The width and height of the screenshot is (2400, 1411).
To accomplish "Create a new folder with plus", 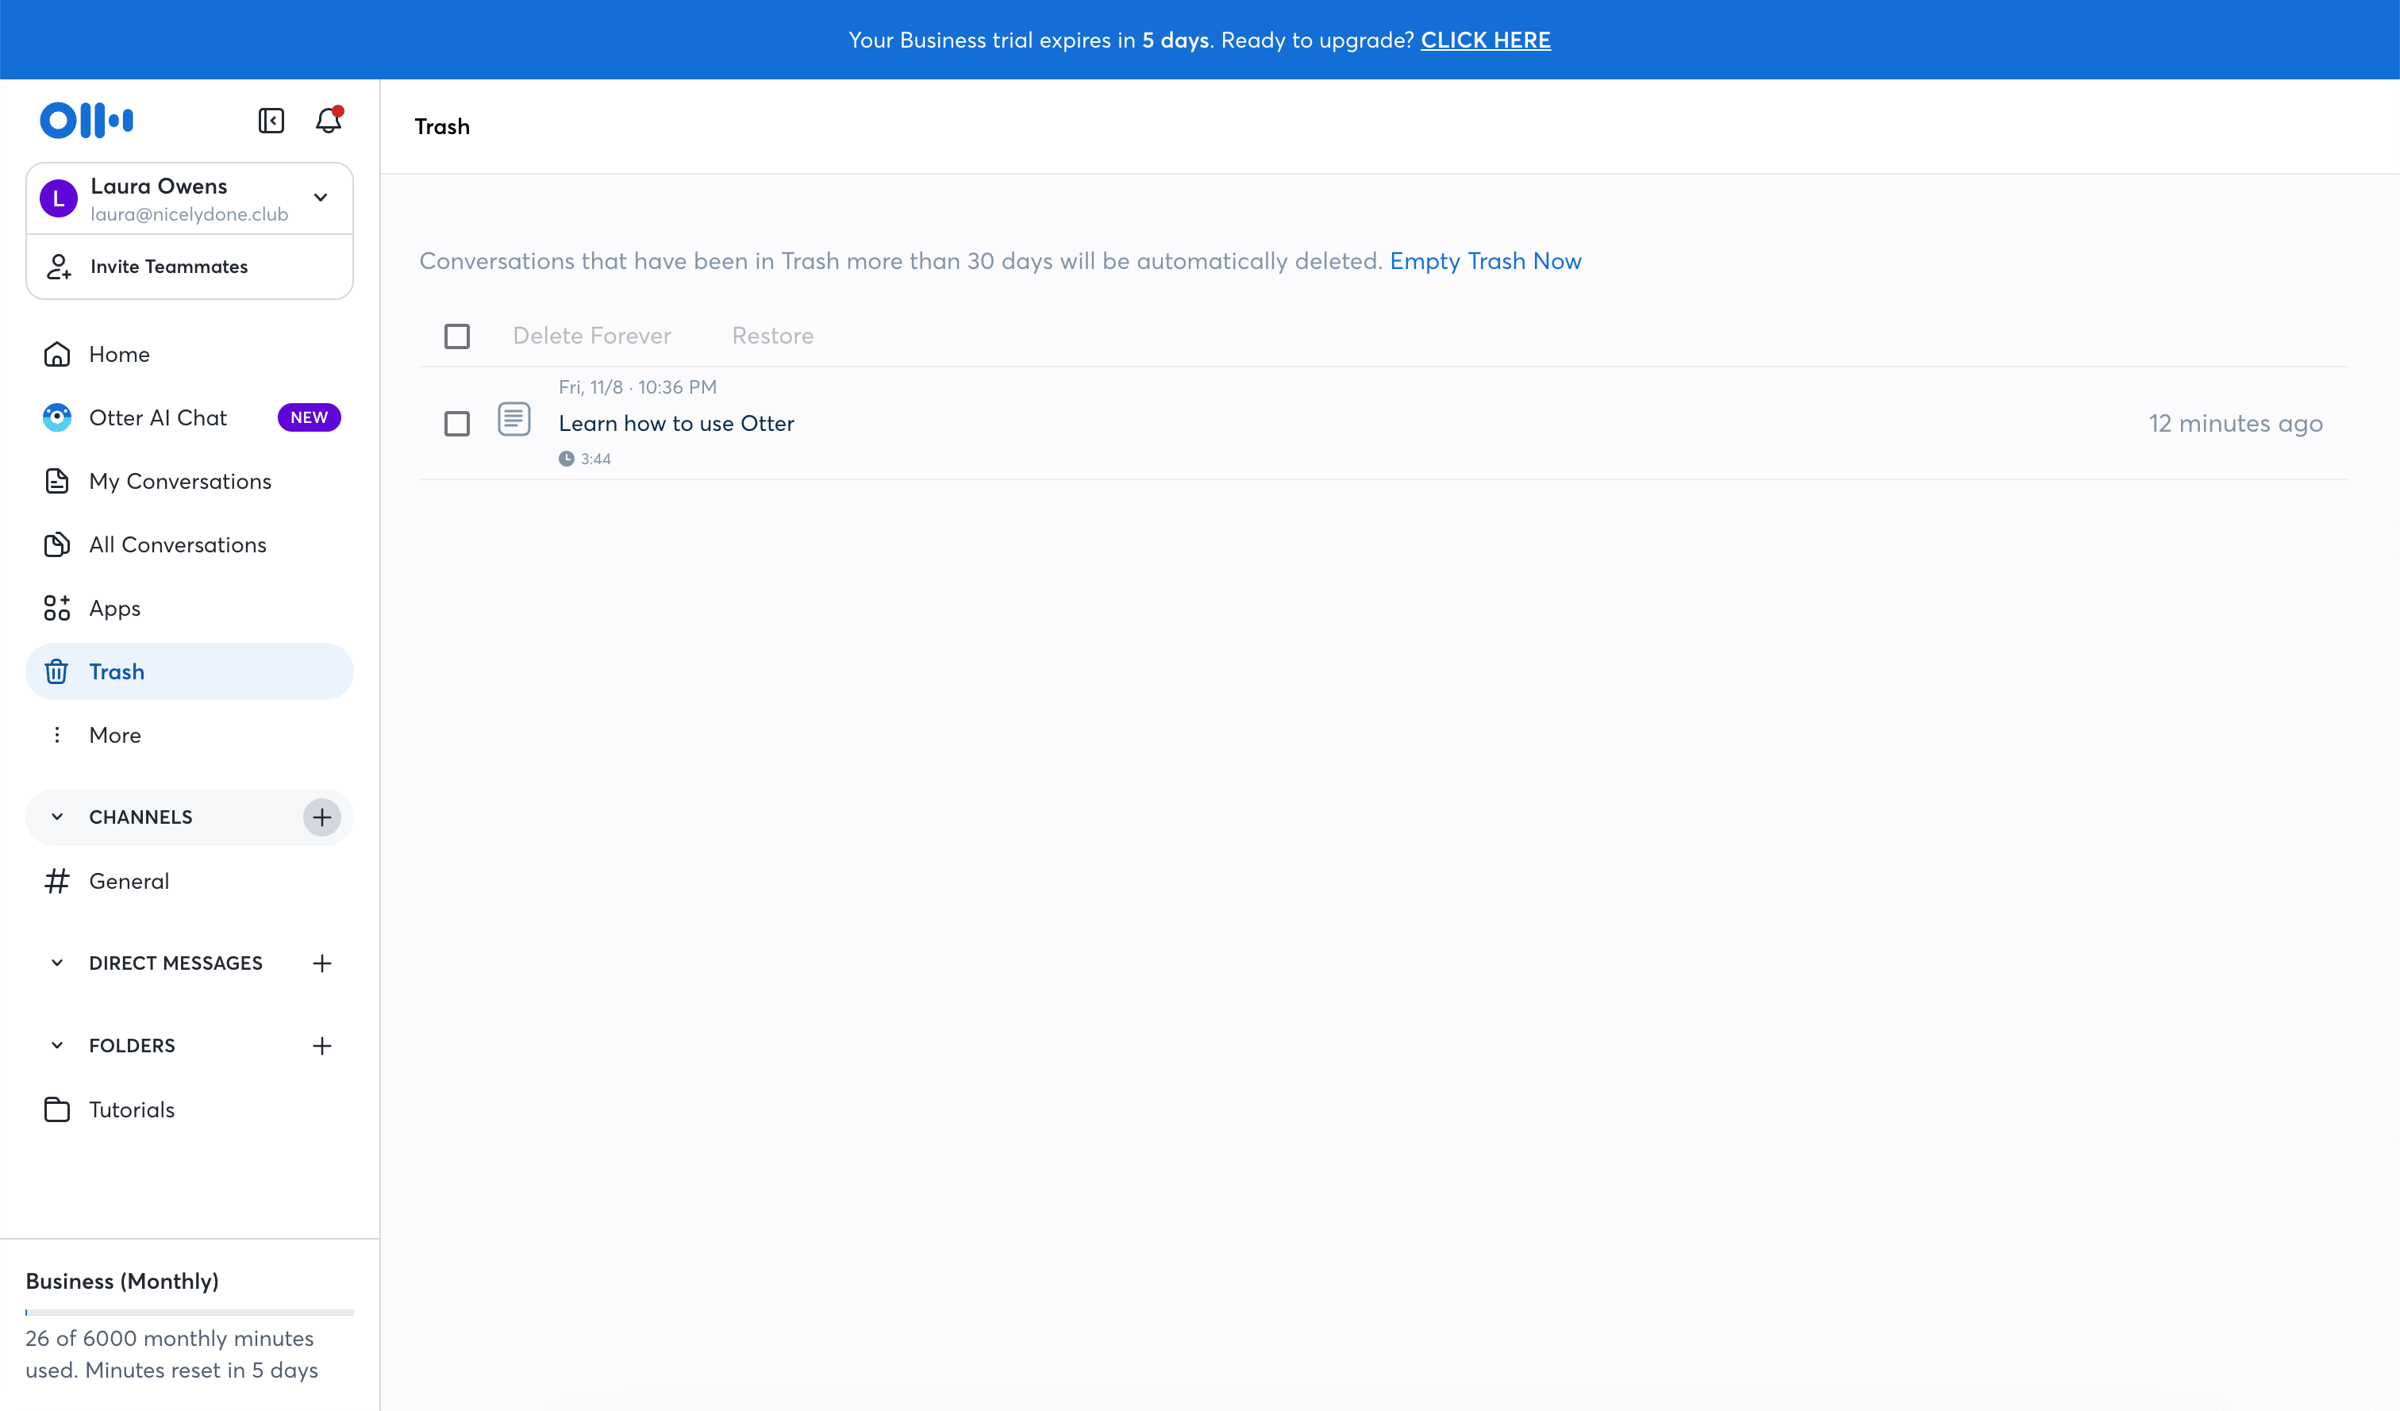I will point(322,1046).
